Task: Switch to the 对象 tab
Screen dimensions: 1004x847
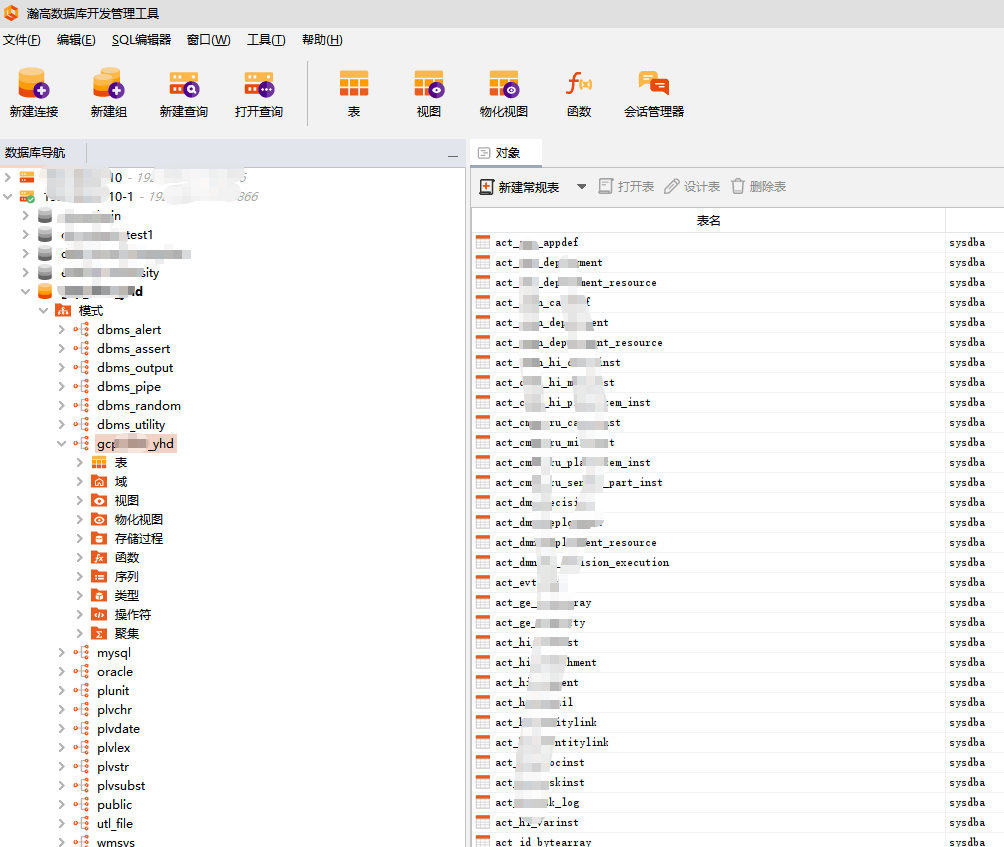Action: point(506,153)
